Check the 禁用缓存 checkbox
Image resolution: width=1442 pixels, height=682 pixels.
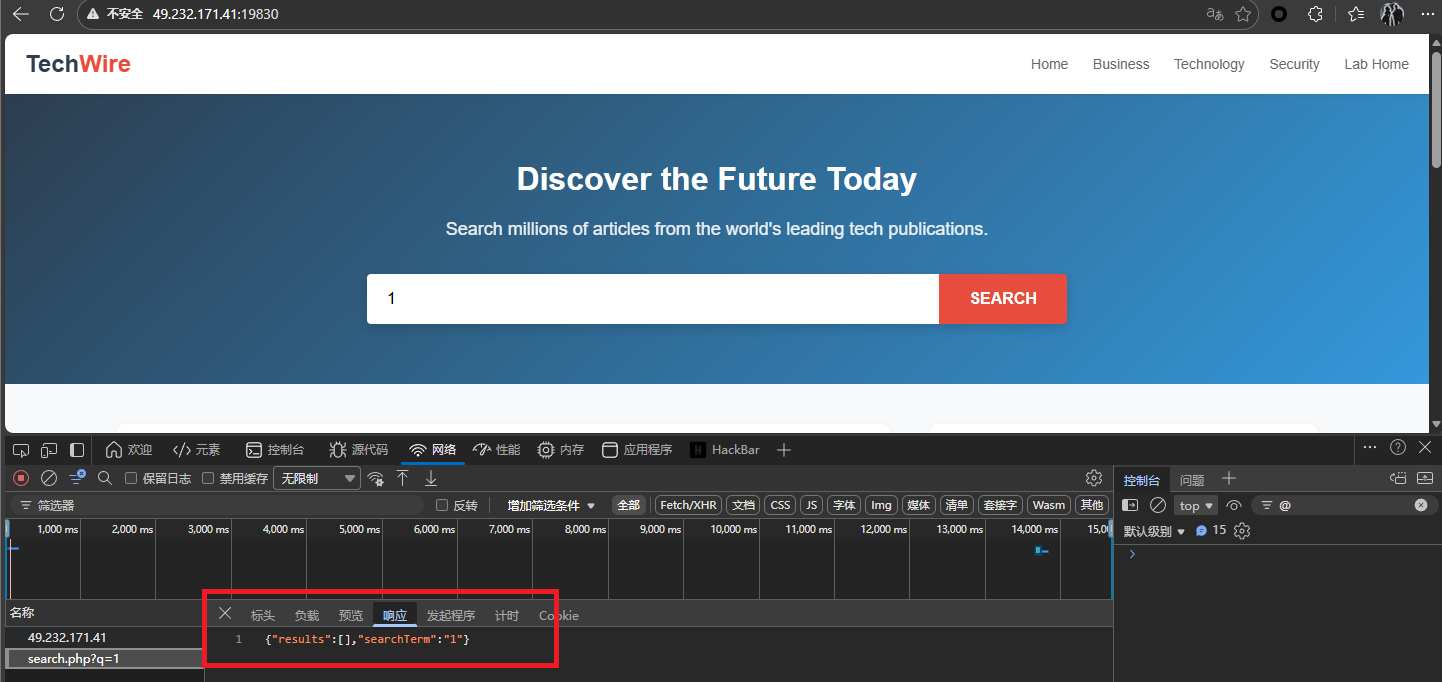click(x=208, y=478)
